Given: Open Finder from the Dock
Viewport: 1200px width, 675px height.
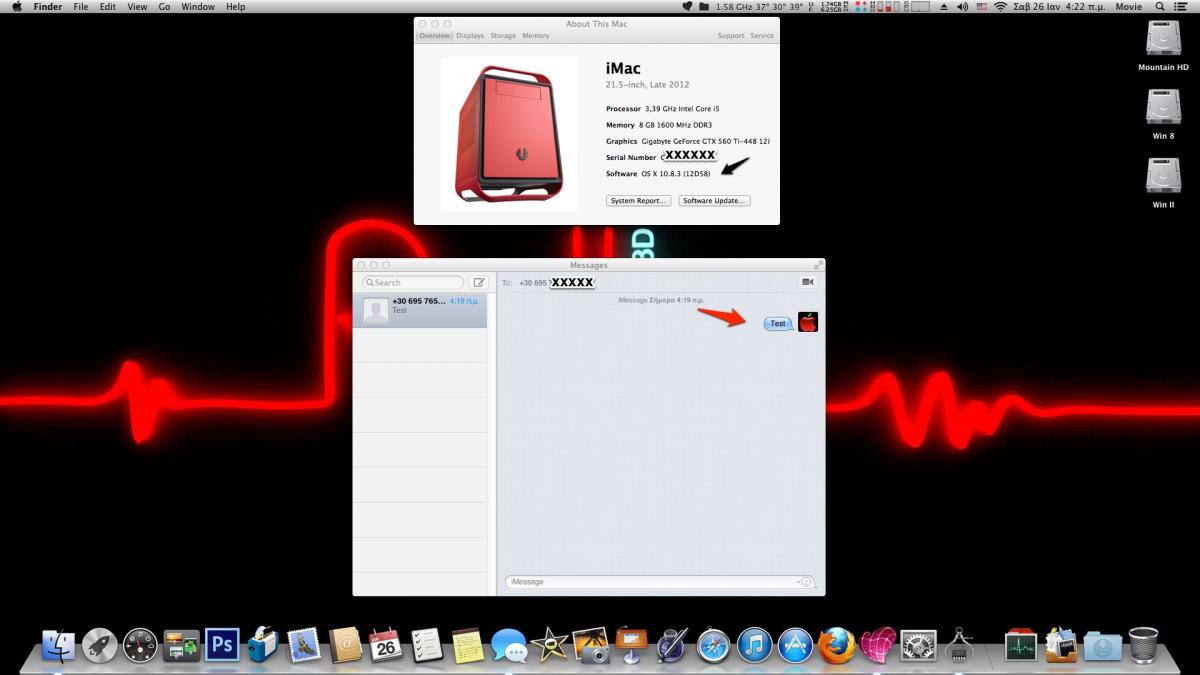Looking at the screenshot, I should pos(59,645).
